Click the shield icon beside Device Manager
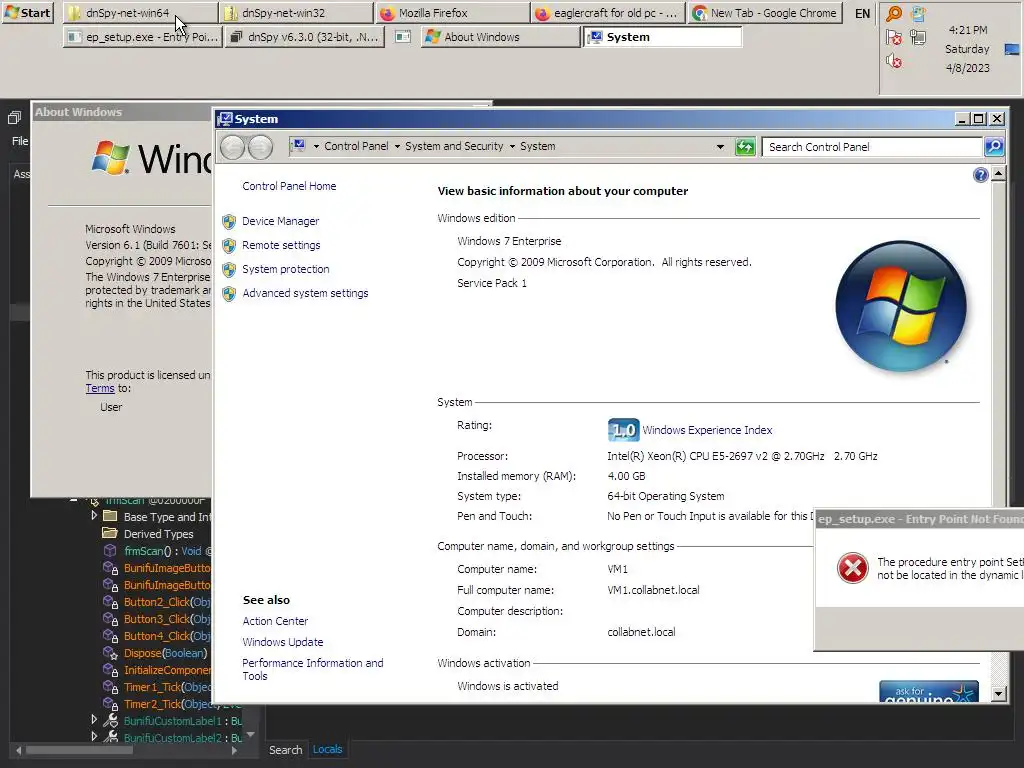The height and width of the screenshot is (768, 1024). point(229,222)
